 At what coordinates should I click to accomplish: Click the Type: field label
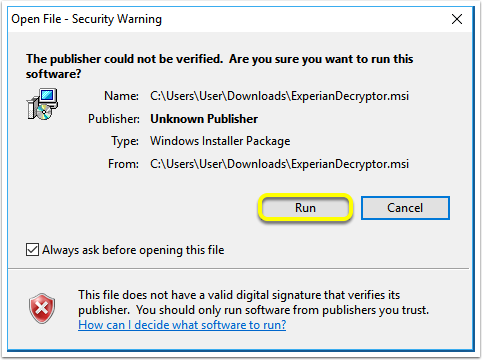pos(125,141)
